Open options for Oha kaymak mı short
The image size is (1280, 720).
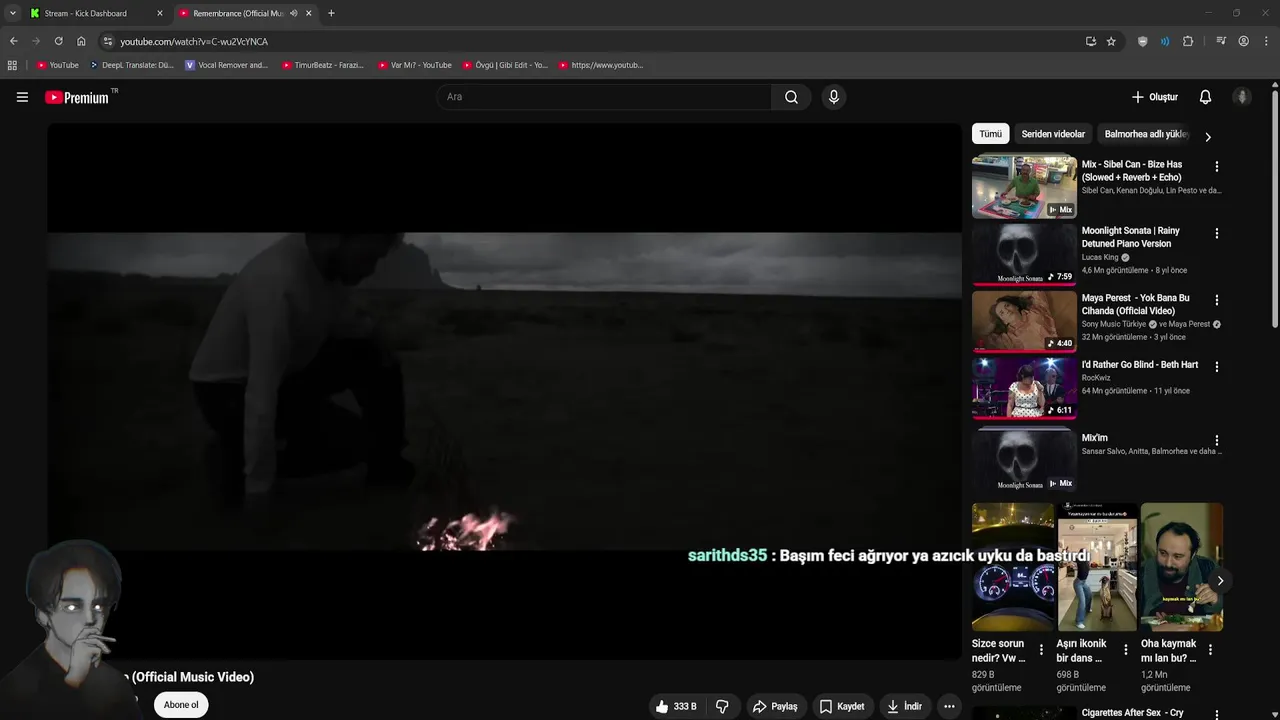[1210, 650]
